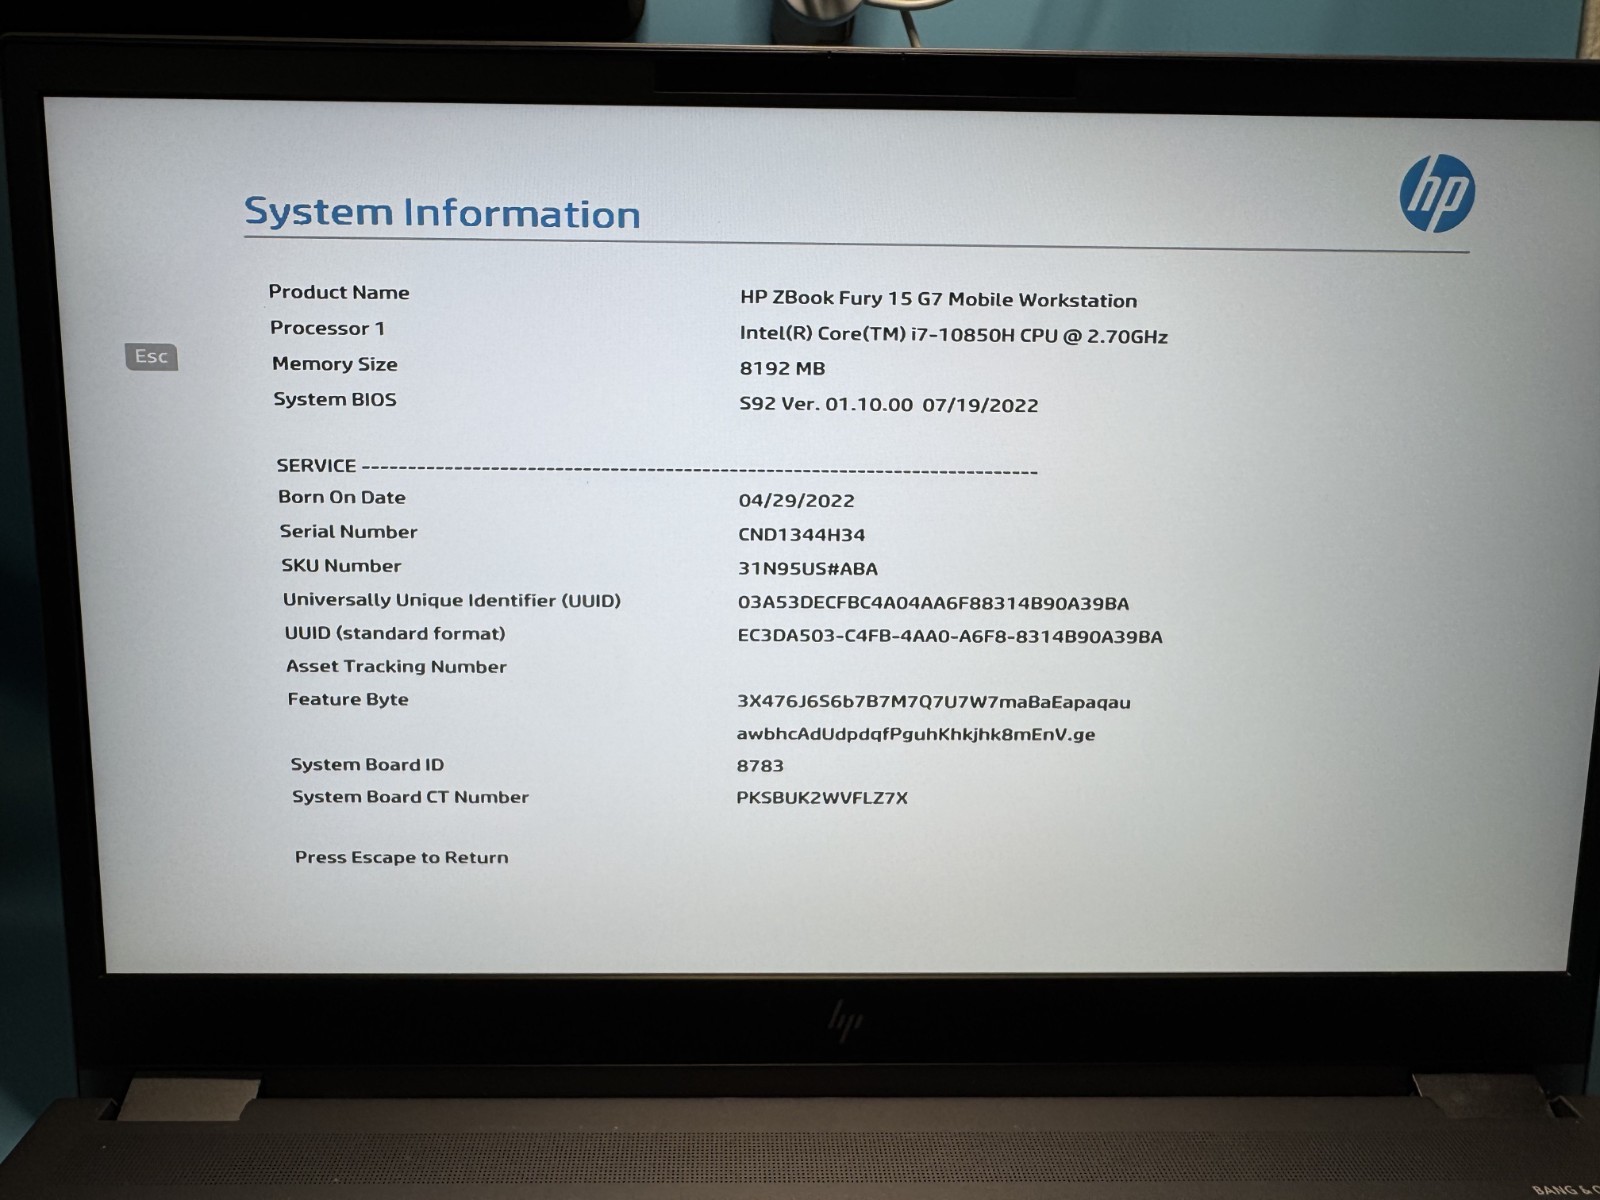The height and width of the screenshot is (1200, 1600).
Task: Click the Born On Date label
Action: (342, 497)
